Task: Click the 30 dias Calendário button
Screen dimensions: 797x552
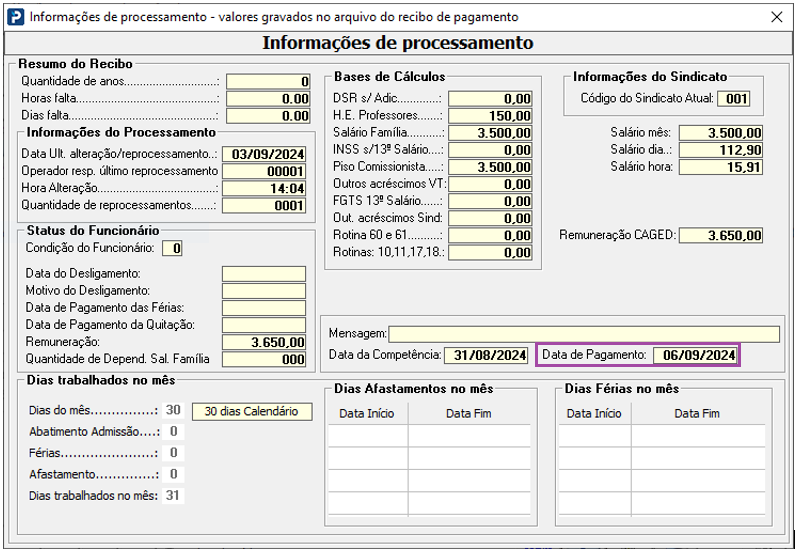Action: click(252, 411)
